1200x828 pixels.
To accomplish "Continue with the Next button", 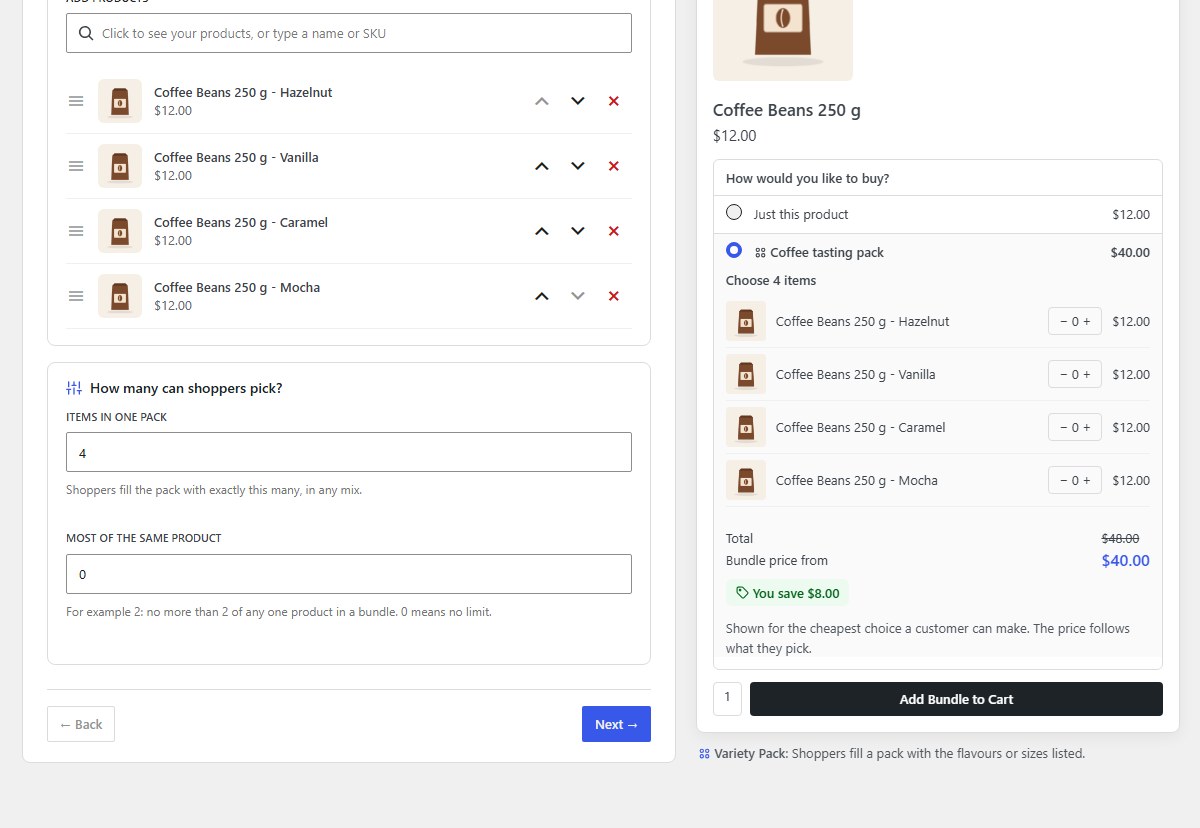I will click(616, 724).
